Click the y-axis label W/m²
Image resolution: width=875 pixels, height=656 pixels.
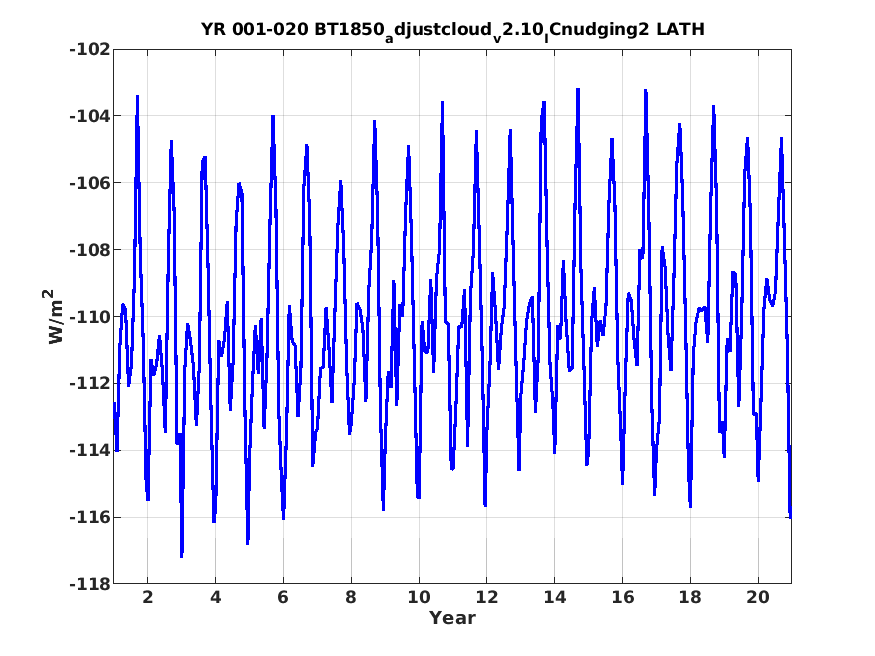(x=54, y=316)
